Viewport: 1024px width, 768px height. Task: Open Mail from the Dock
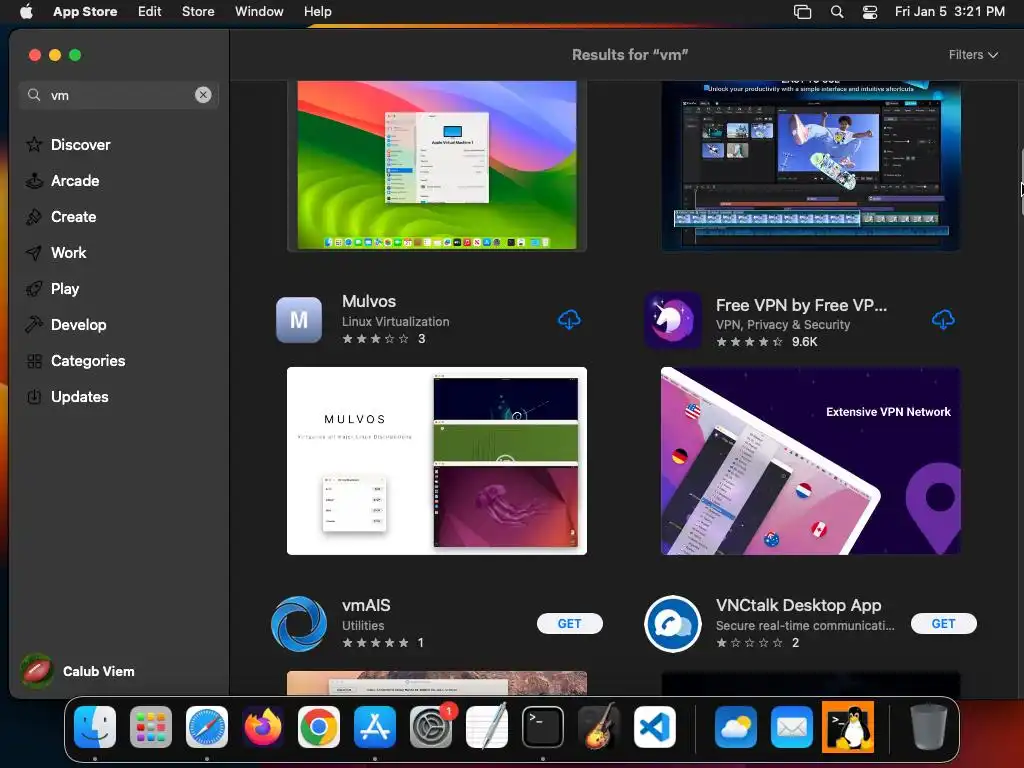tap(792, 727)
